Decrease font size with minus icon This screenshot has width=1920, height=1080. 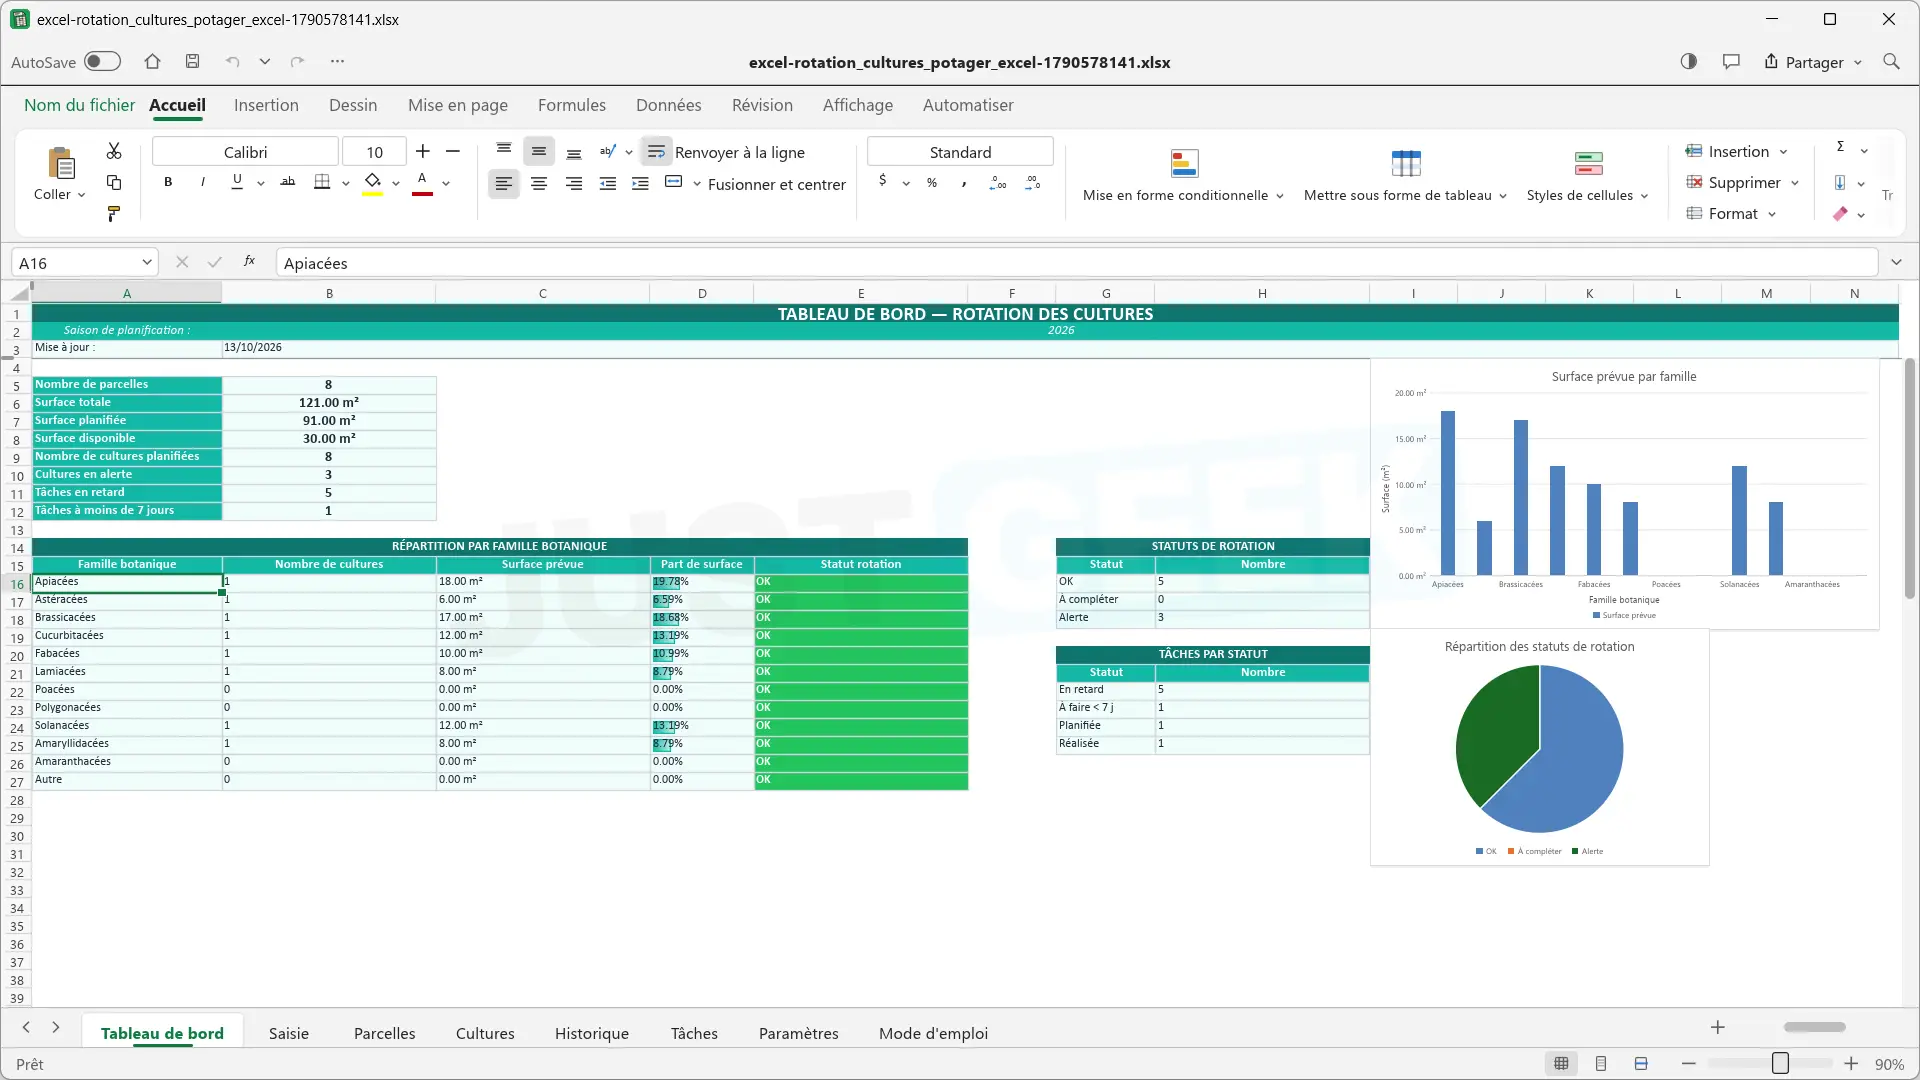453,151
